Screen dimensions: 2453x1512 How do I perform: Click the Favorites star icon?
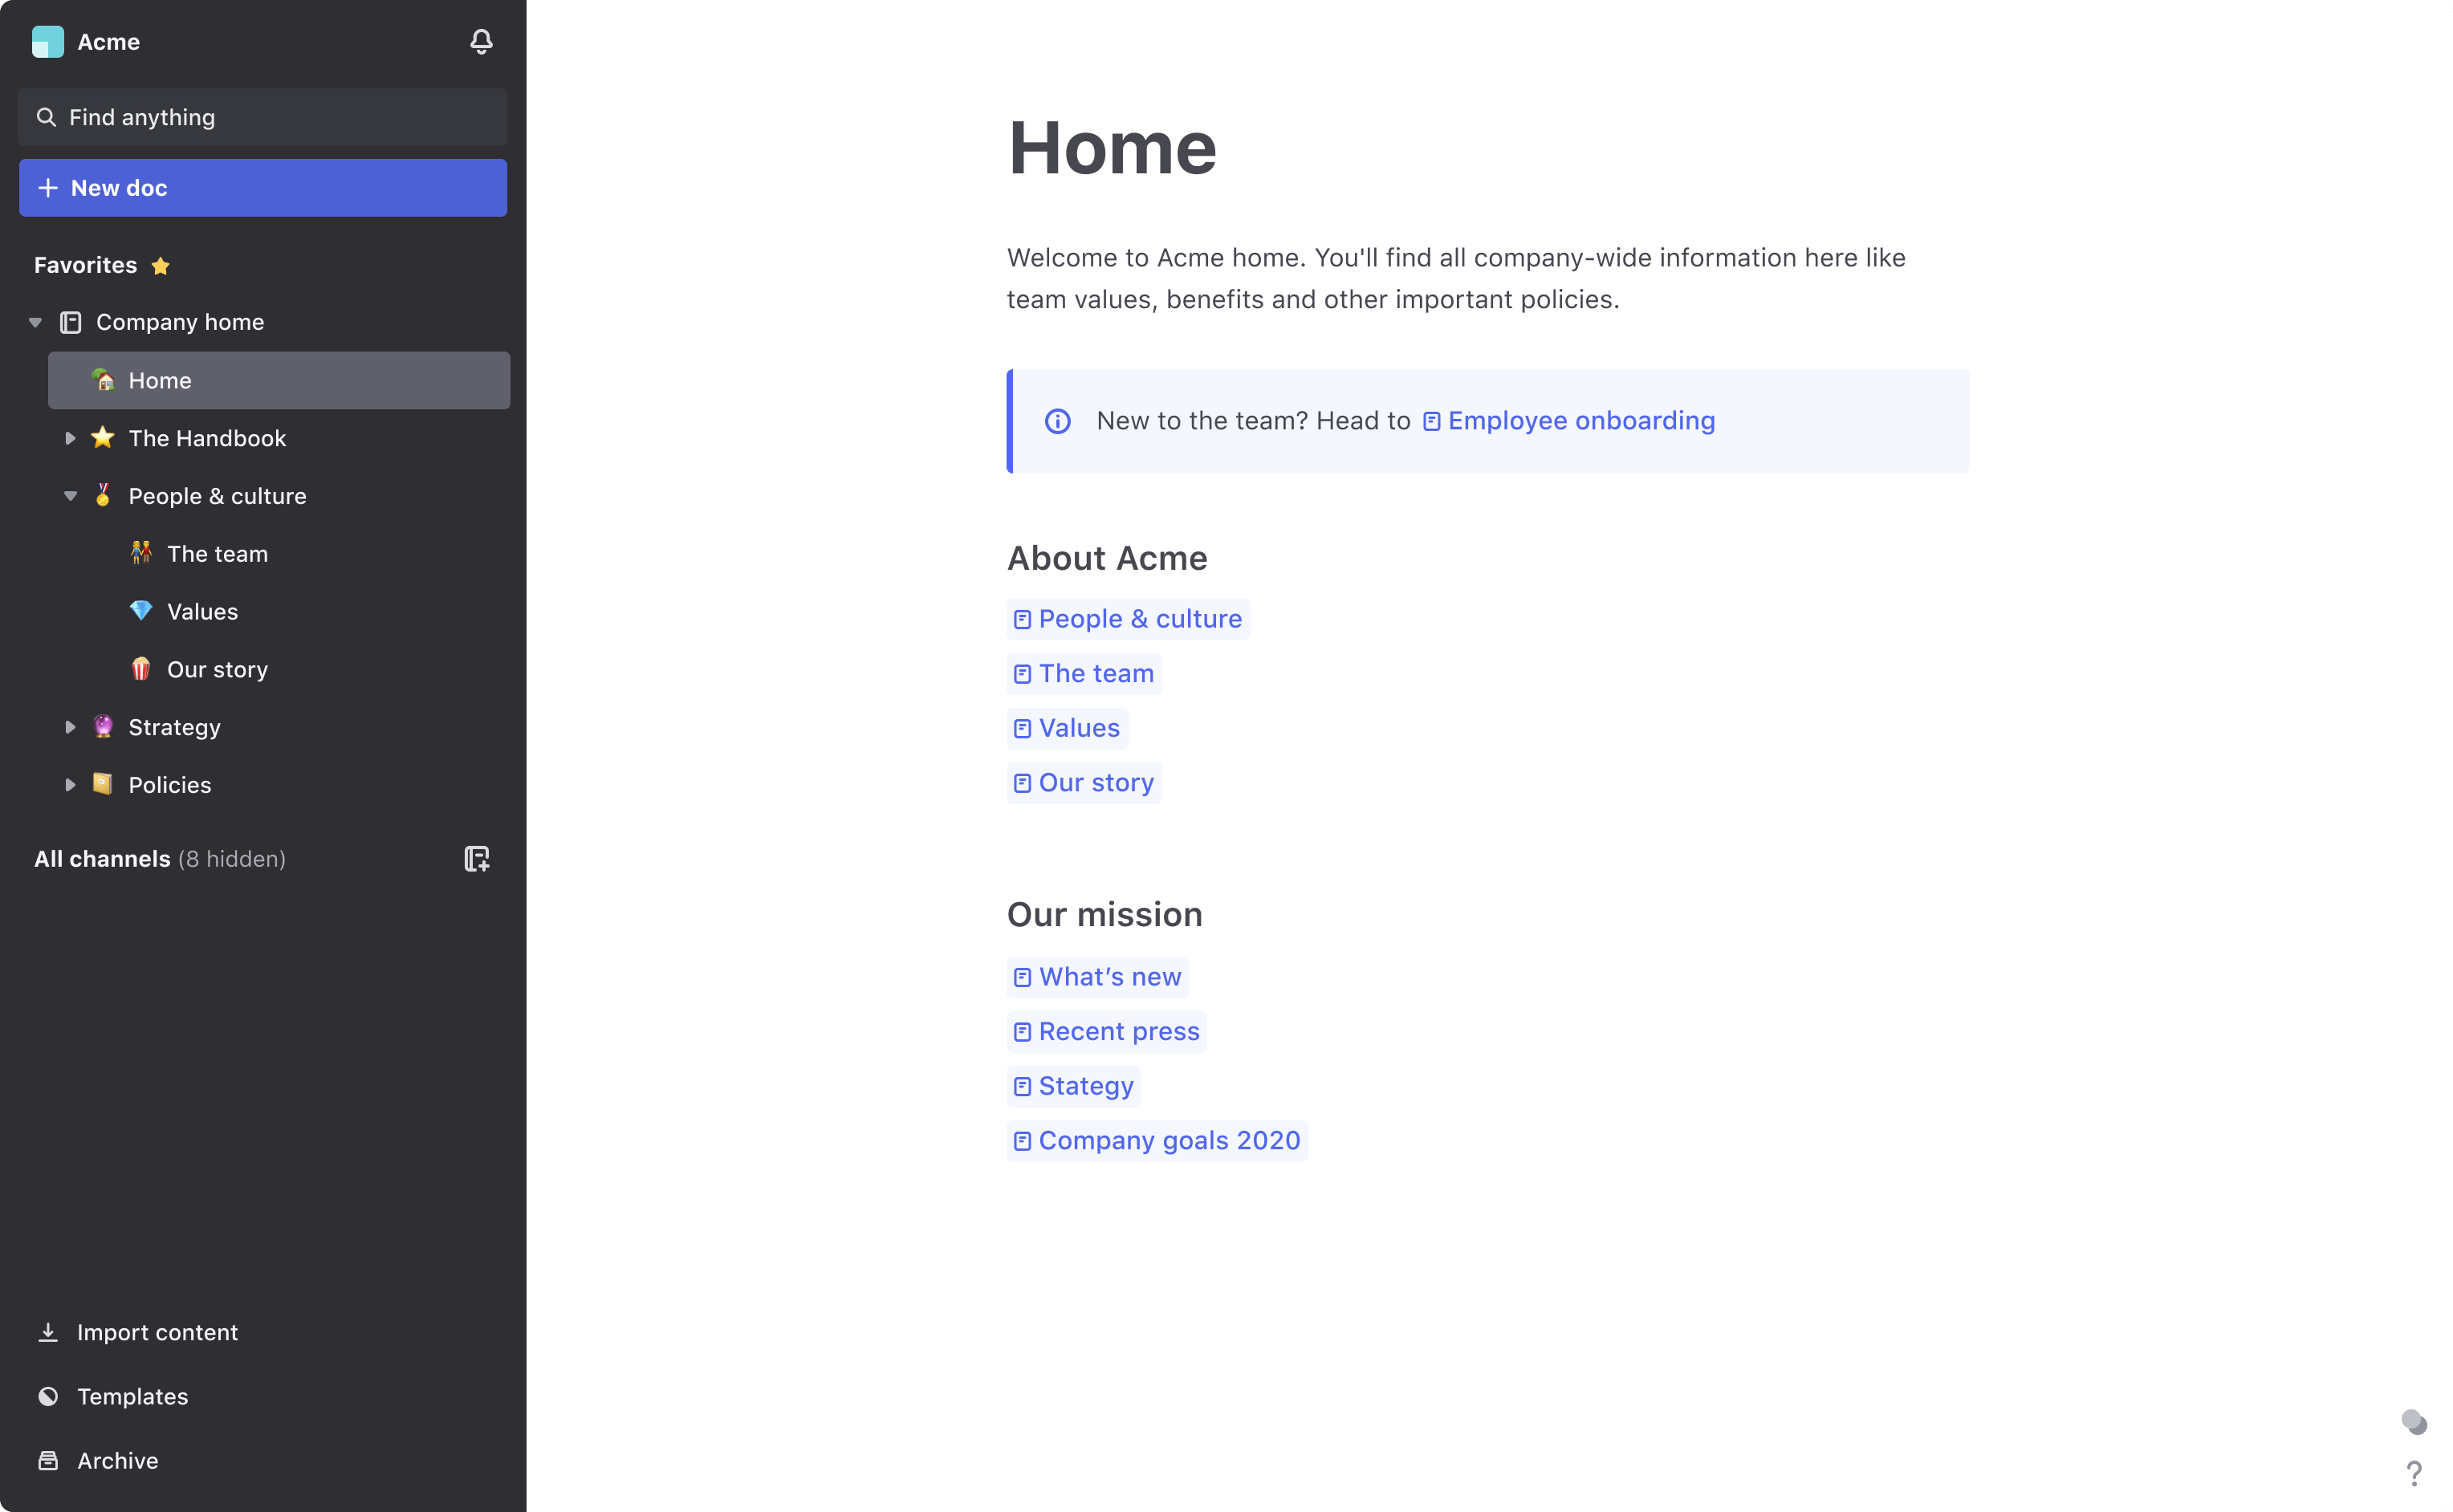(160, 265)
